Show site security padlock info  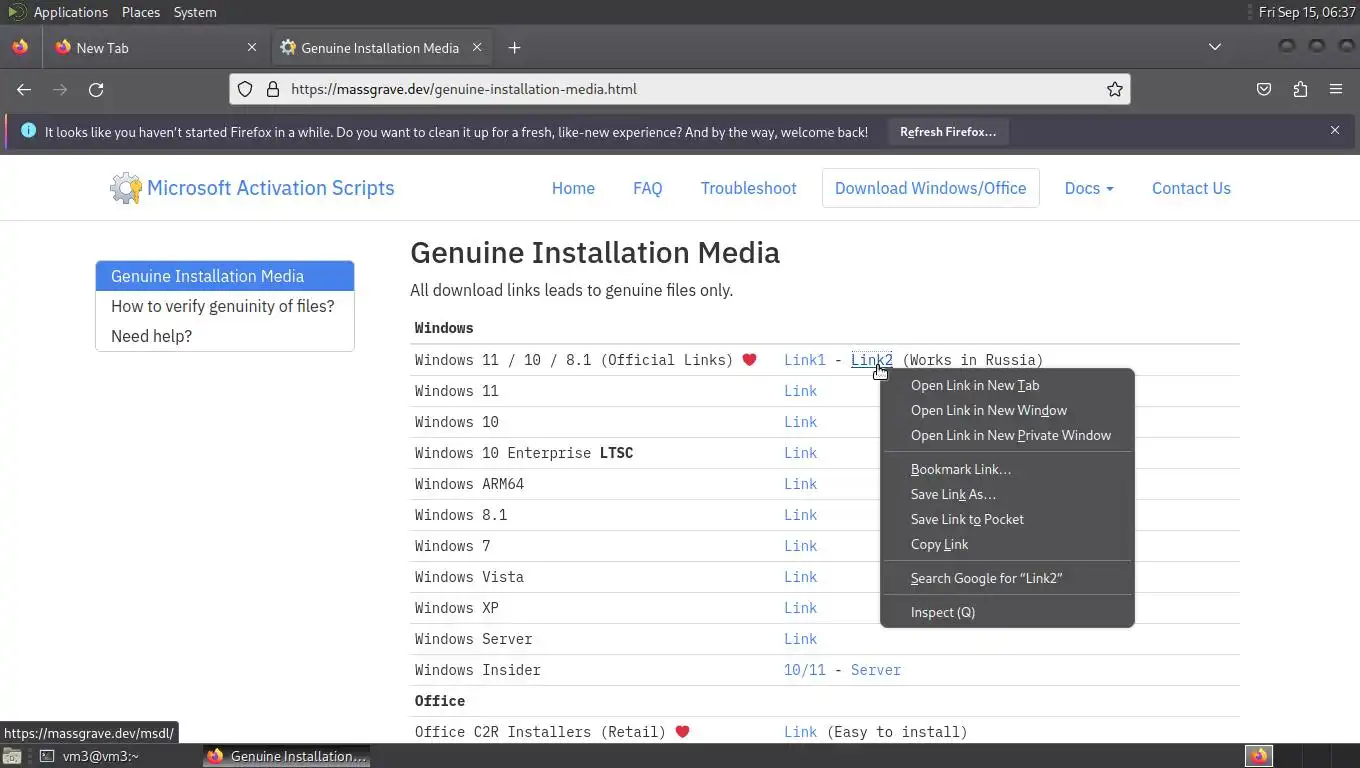[272, 89]
